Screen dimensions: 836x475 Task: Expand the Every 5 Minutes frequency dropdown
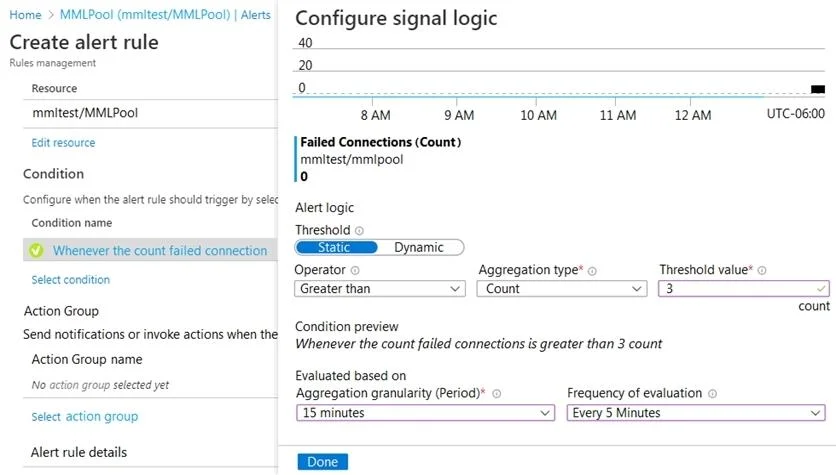tap(696, 413)
